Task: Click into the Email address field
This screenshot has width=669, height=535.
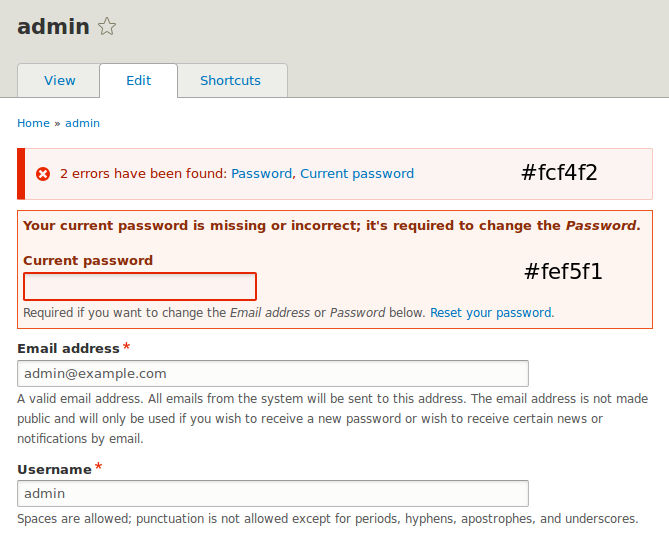Action: tap(273, 373)
